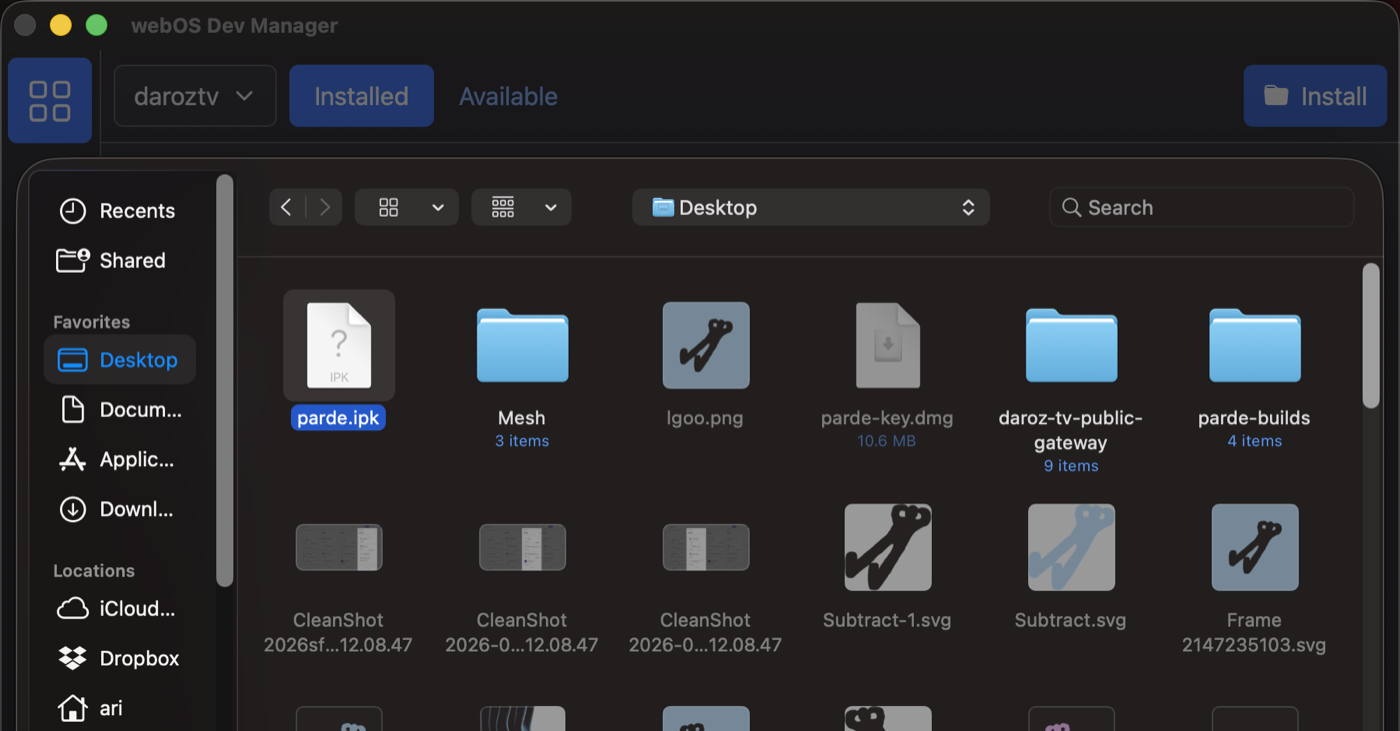
Task: Select the Frame 2147235103.svg thumbnail
Action: (1255, 547)
